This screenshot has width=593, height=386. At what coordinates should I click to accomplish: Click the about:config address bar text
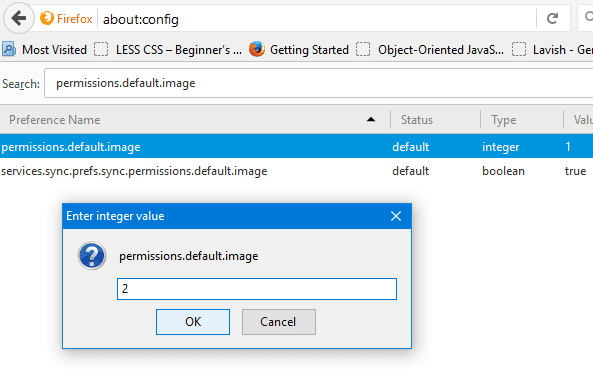pos(141,19)
